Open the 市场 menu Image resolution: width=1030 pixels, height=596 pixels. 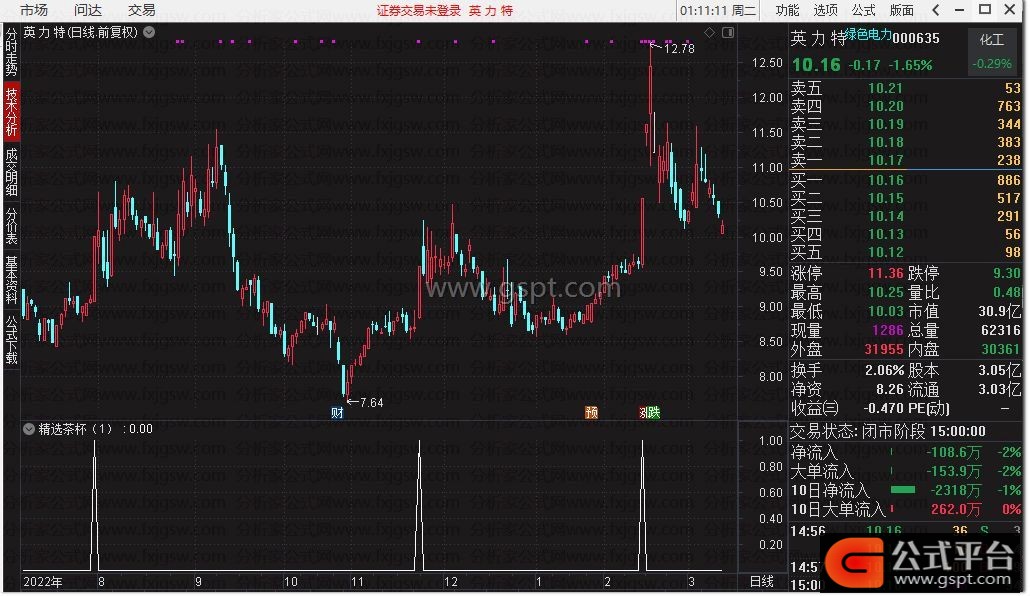coord(34,10)
